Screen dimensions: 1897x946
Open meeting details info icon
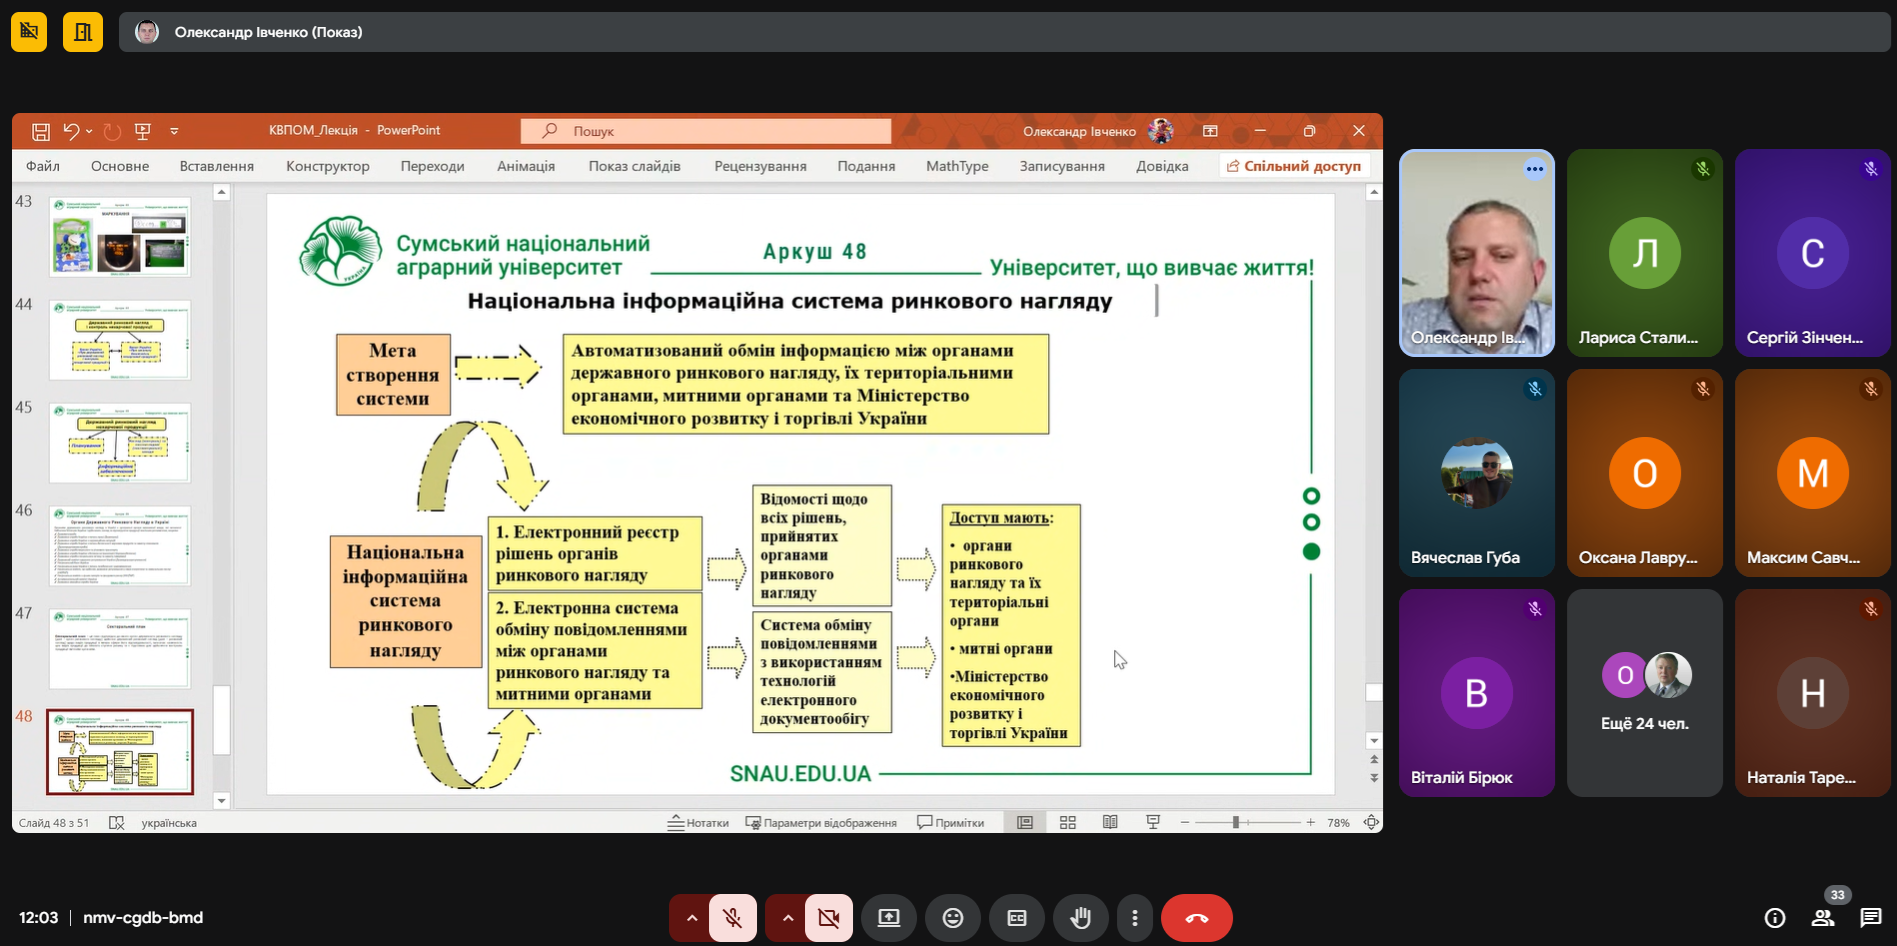(x=1775, y=918)
